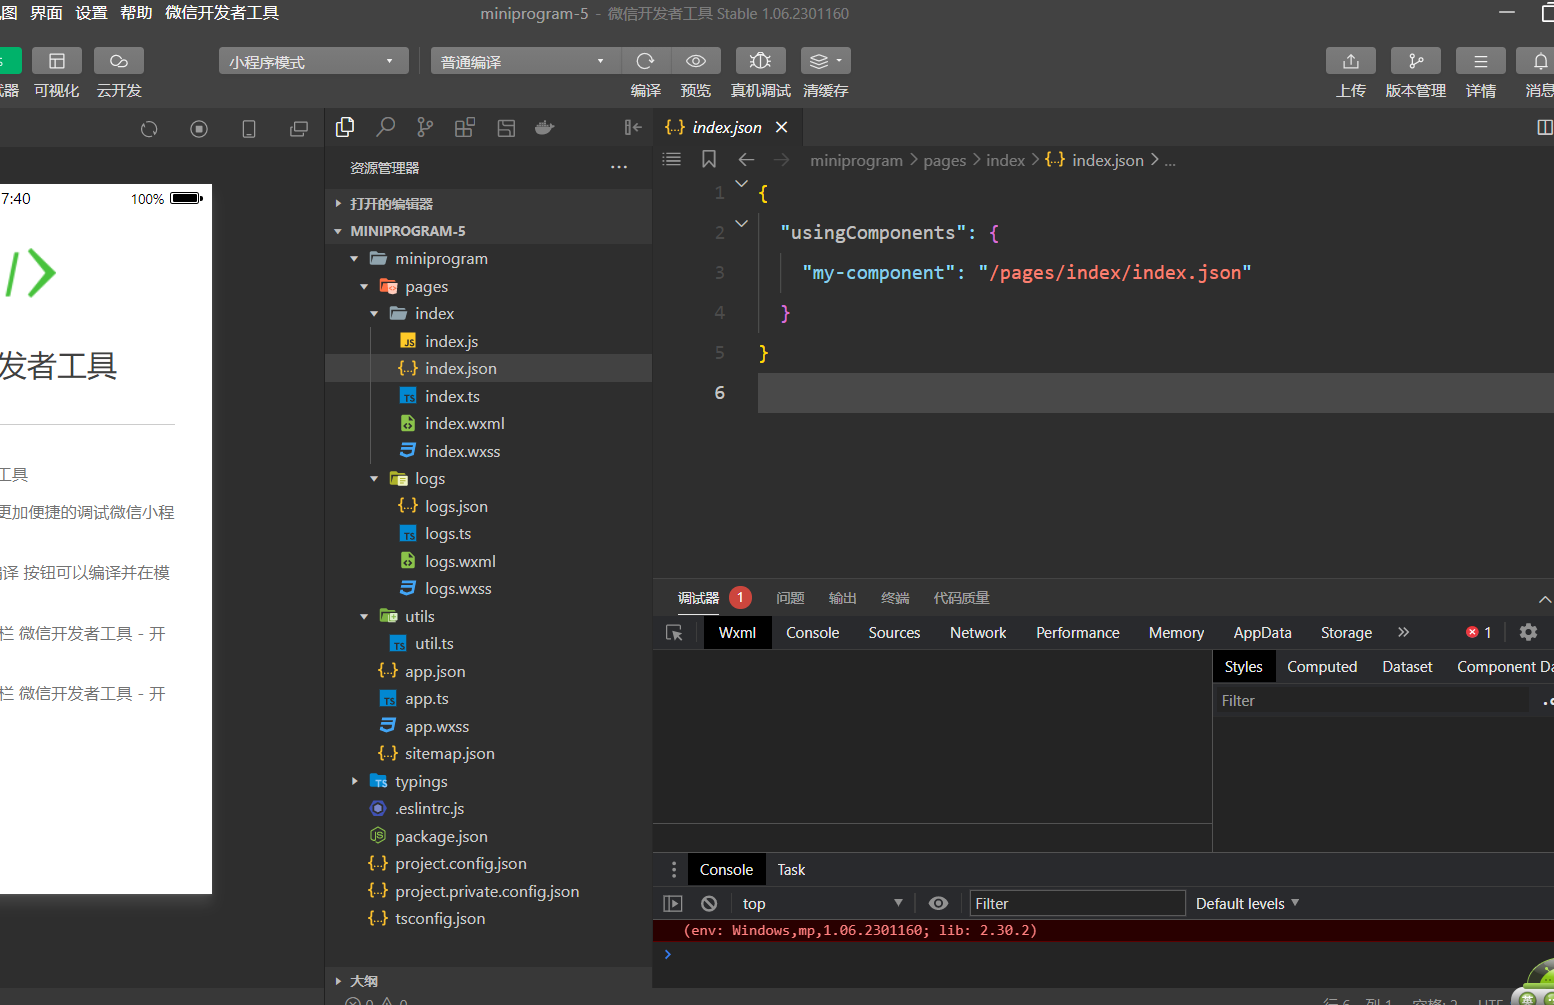Start real device debugging (真机调试)
The height and width of the screenshot is (1005, 1554).
(x=761, y=61)
